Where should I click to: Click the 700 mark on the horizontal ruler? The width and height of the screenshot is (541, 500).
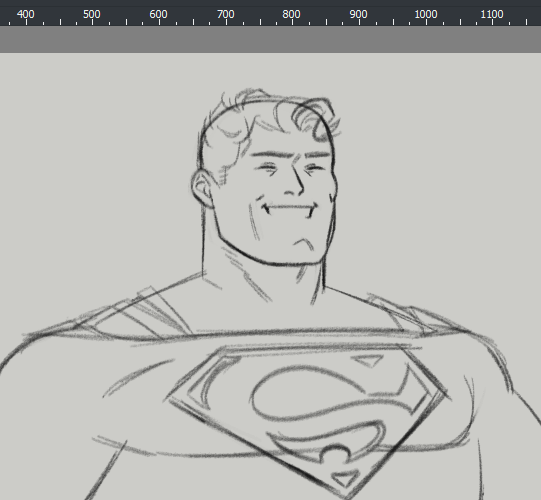(226, 14)
